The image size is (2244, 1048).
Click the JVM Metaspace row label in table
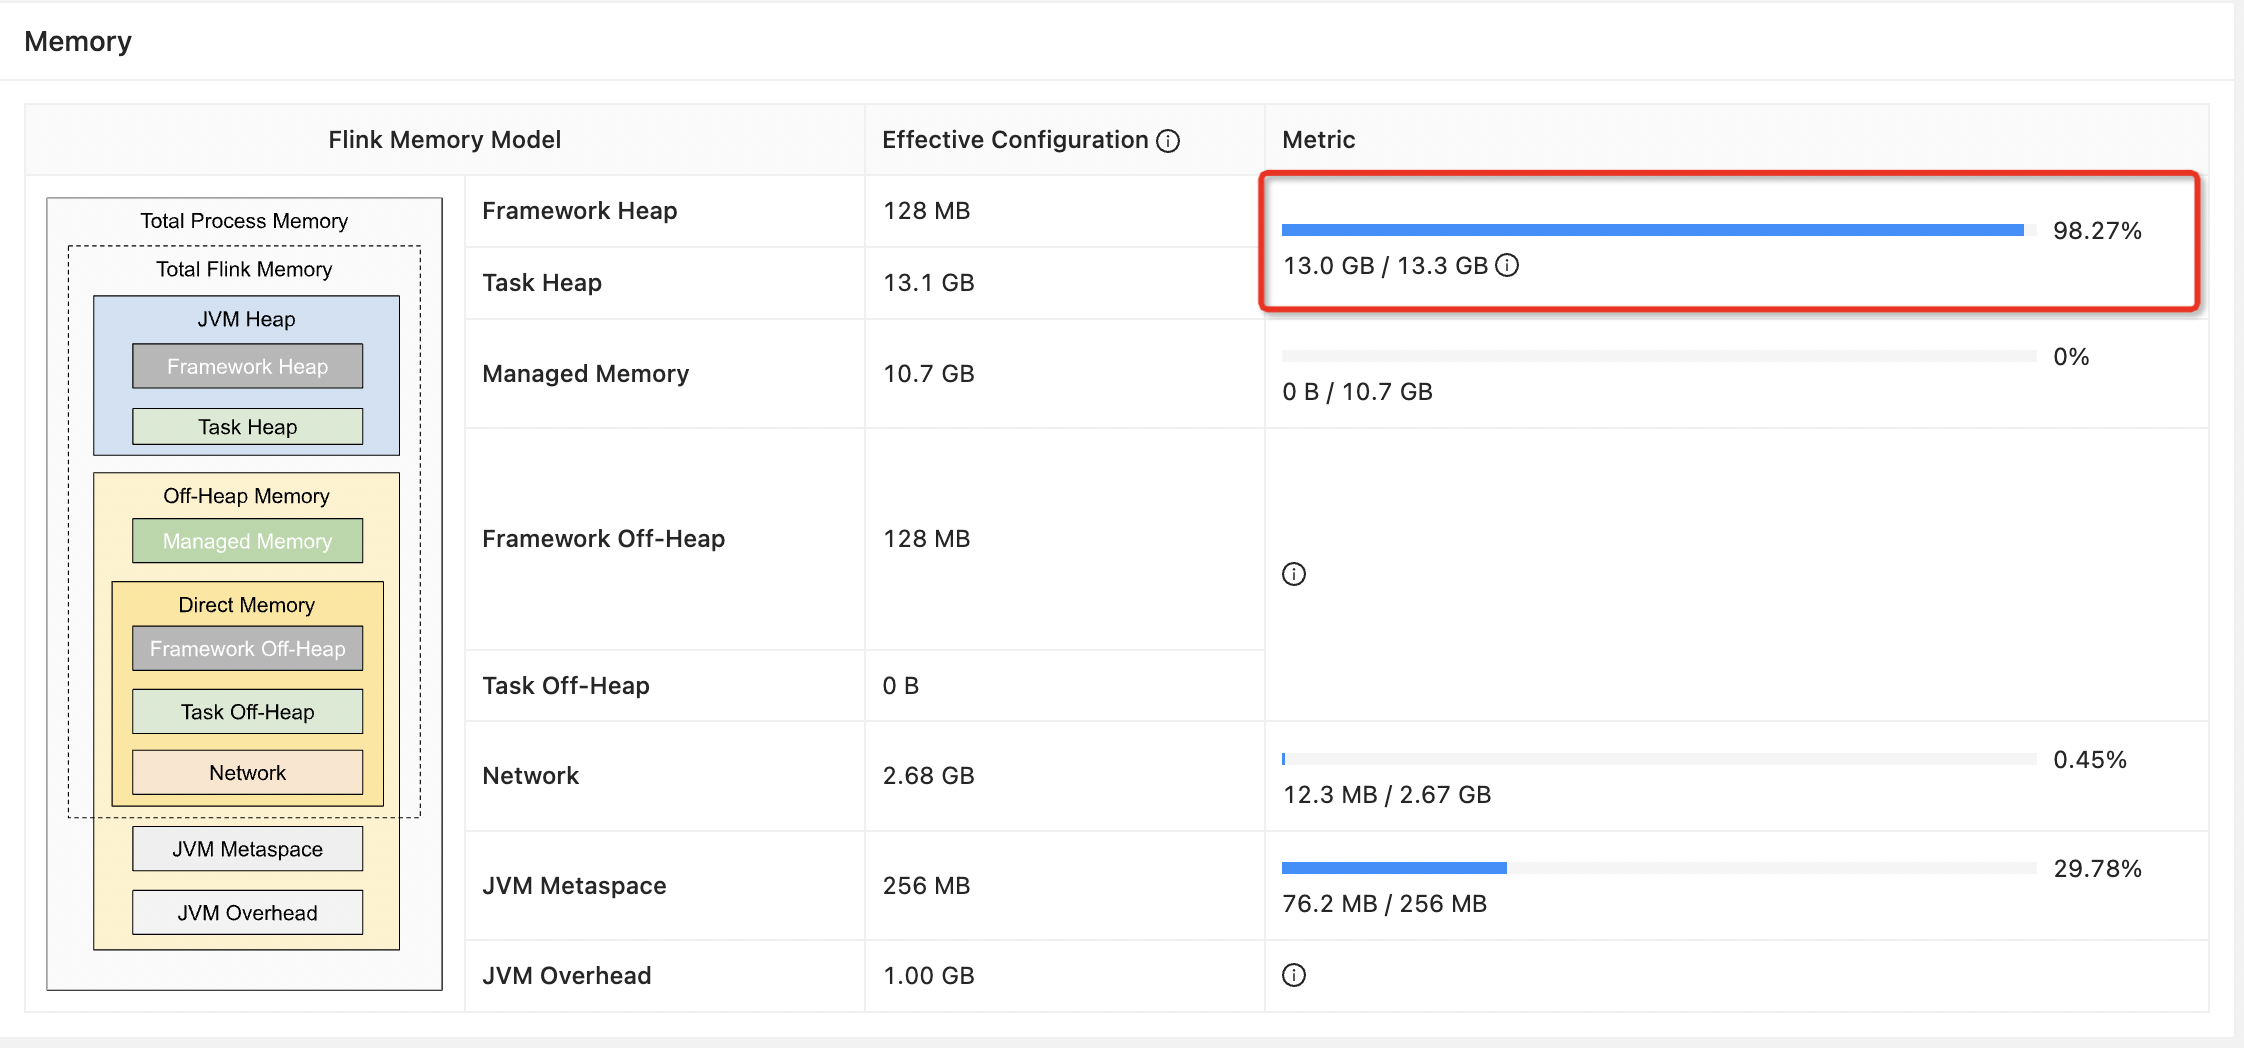574,886
